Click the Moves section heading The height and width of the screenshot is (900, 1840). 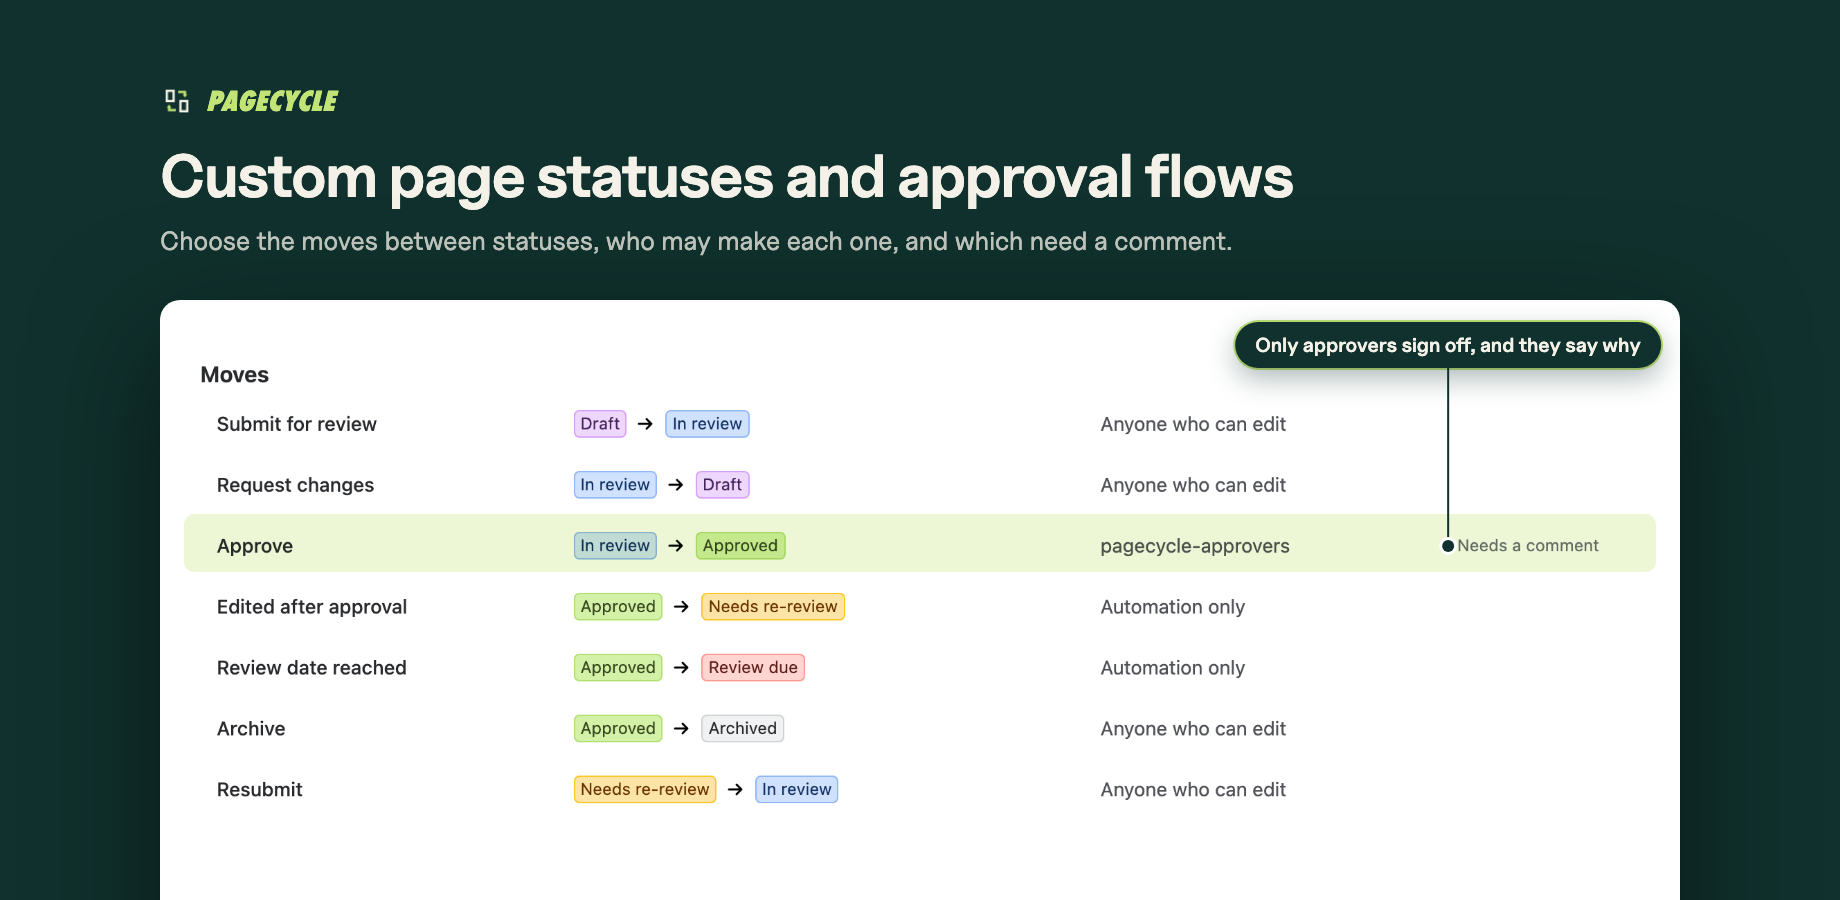pyautogui.click(x=235, y=375)
